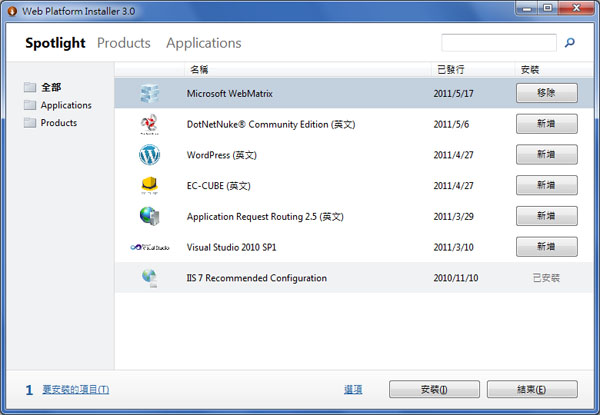Select the Visual Studio 2010 SP1 name
Viewport: 600px width, 415px height.
(x=232, y=247)
